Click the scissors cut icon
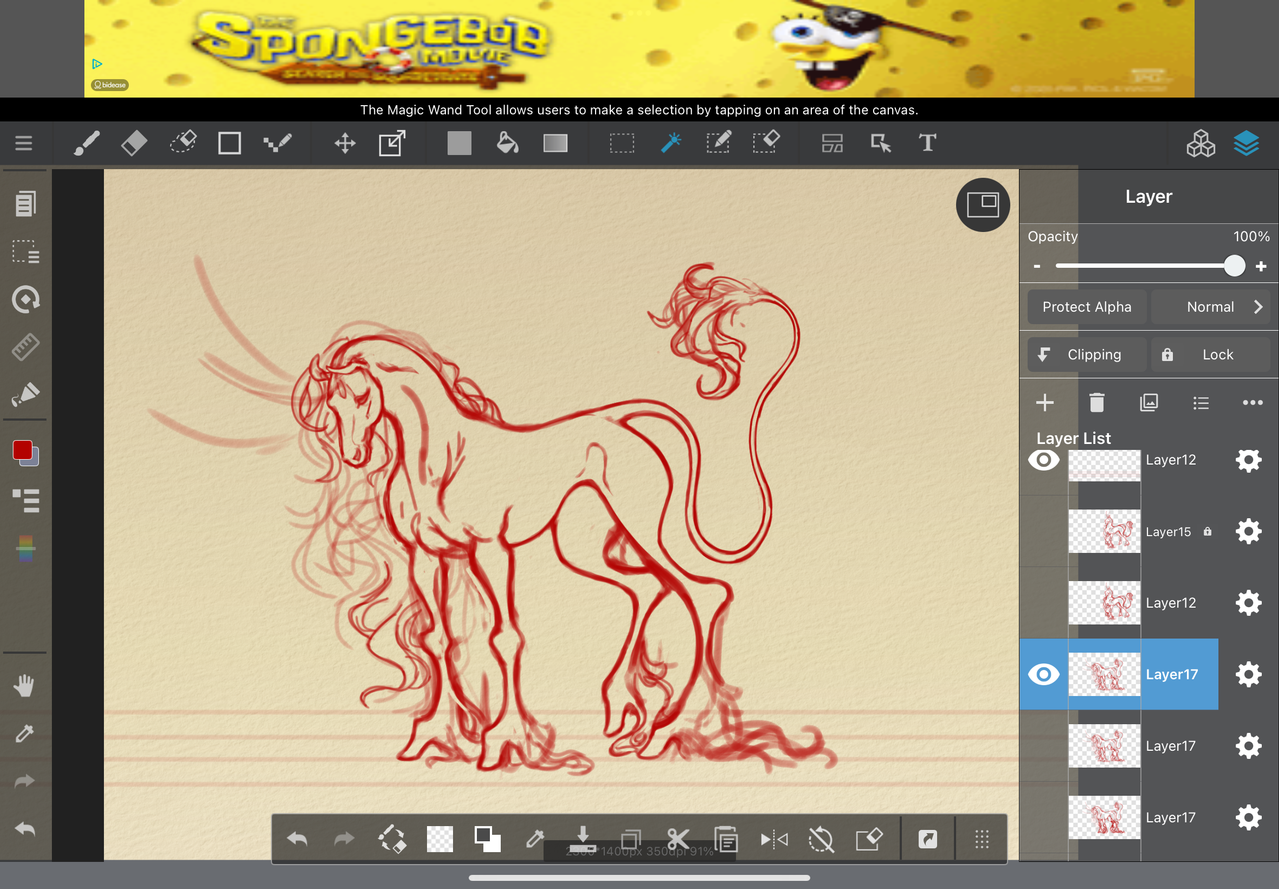The image size is (1279, 889). [x=678, y=839]
